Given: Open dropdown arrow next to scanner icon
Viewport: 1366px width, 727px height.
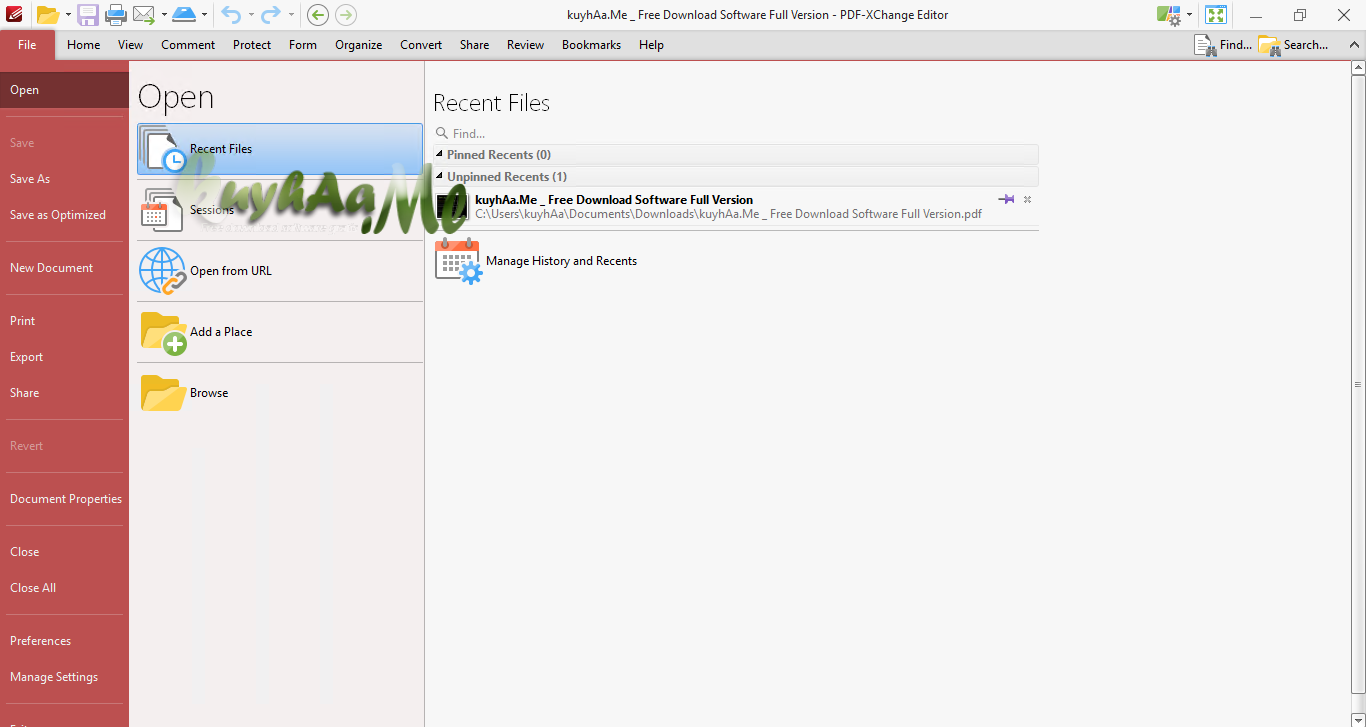Looking at the screenshot, I should 205,15.
